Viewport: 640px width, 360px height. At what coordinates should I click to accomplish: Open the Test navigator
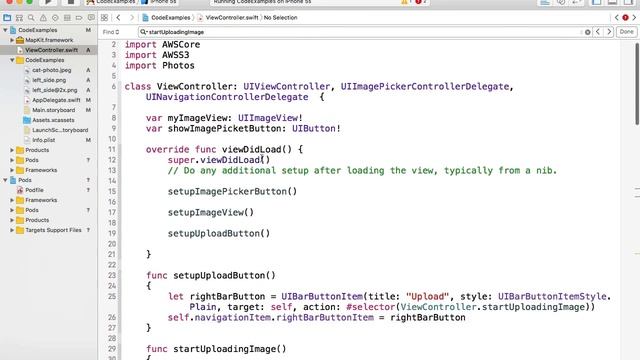(x=55, y=18)
